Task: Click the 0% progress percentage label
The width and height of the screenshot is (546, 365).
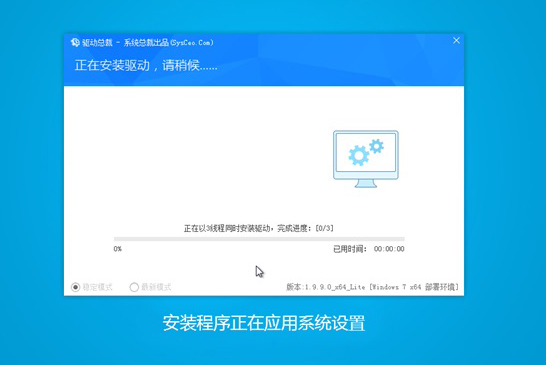Action: [x=118, y=249]
